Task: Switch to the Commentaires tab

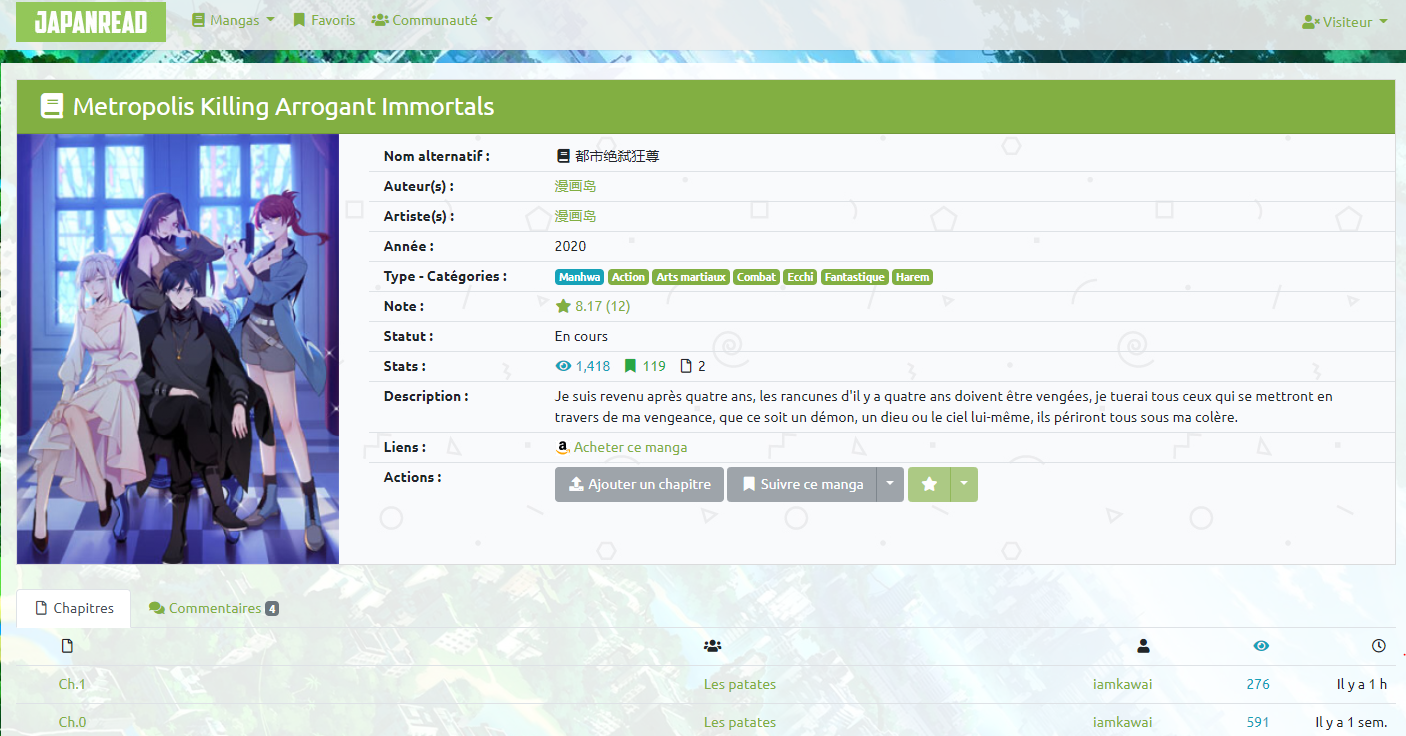Action: 213,608
